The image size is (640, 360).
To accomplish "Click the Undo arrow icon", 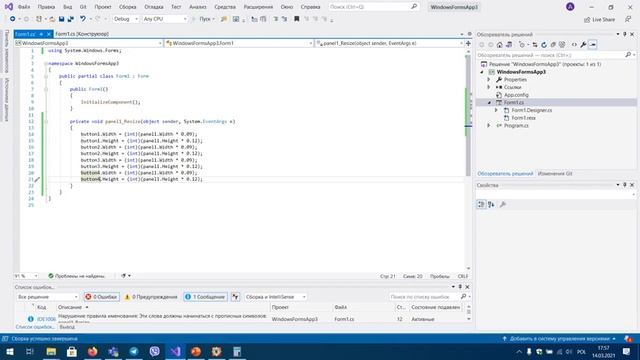I will pyautogui.click(x=83, y=19).
